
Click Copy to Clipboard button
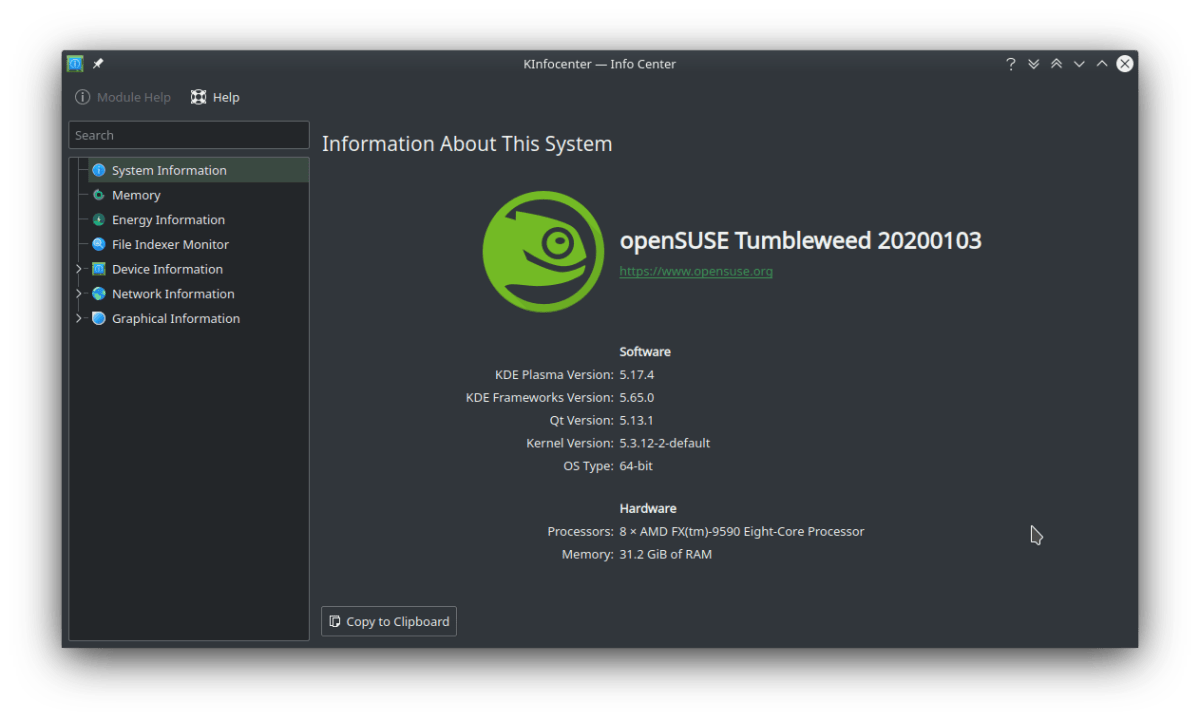coord(389,621)
